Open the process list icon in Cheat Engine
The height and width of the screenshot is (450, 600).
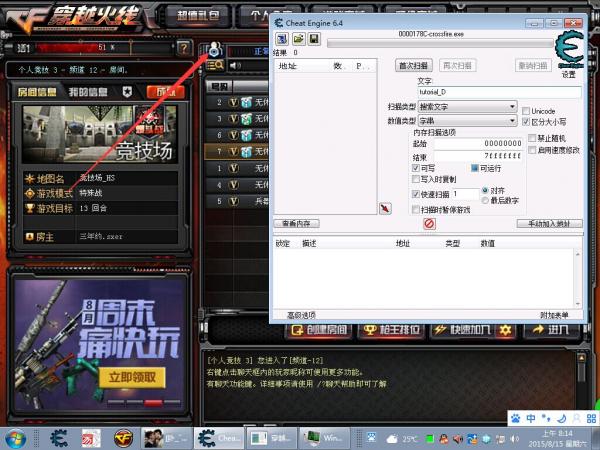point(282,39)
